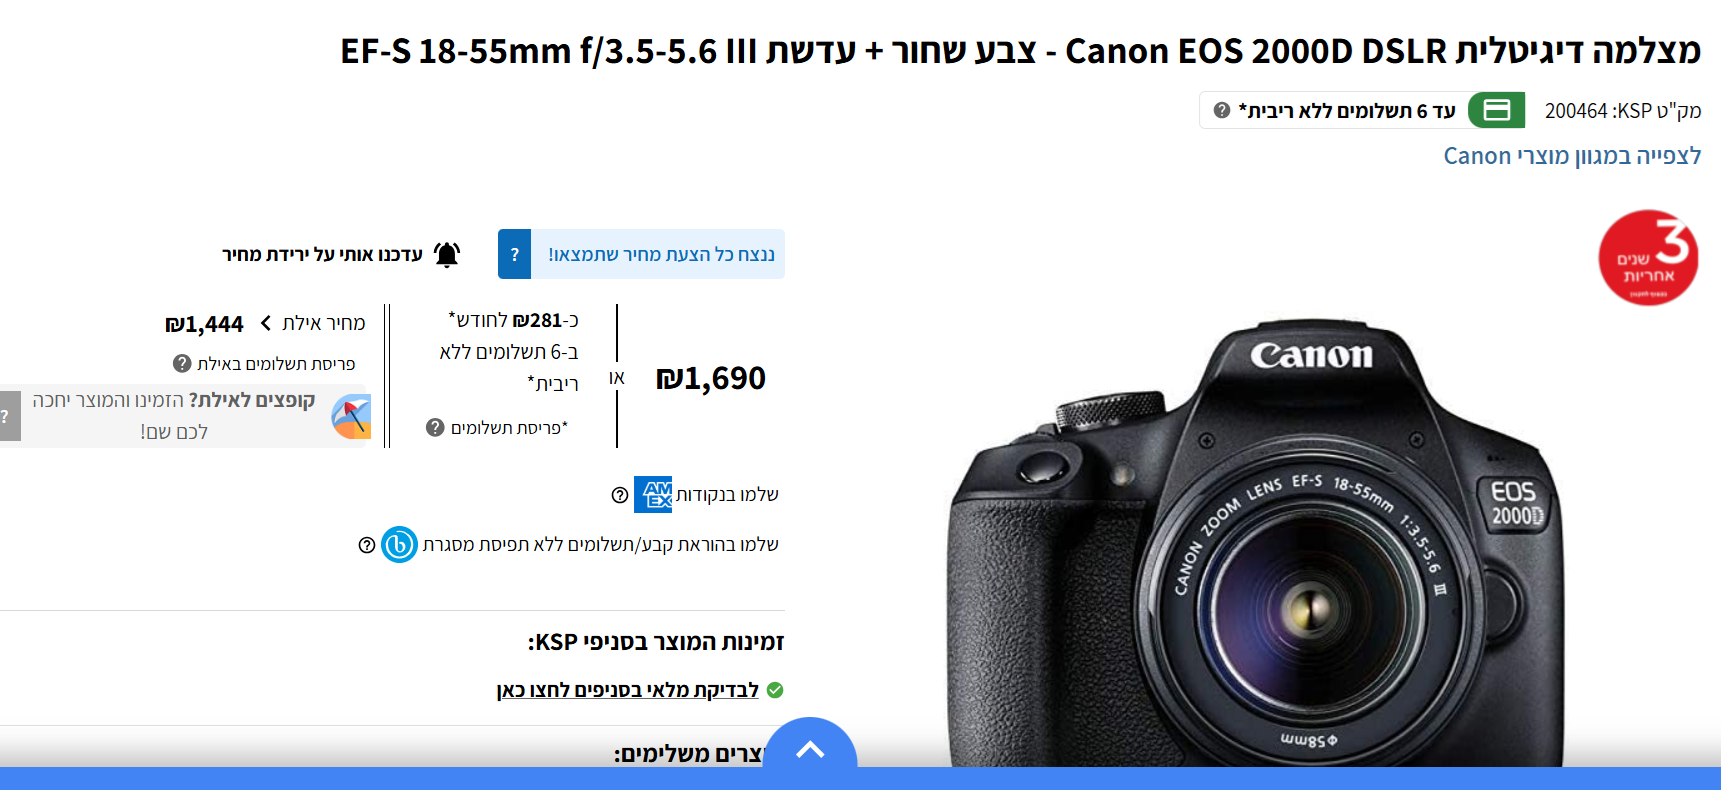Click help icon next to bank transfer payments
This screenshot has height=790, width=1721.
pyautogui.click(x=367, y=545)
